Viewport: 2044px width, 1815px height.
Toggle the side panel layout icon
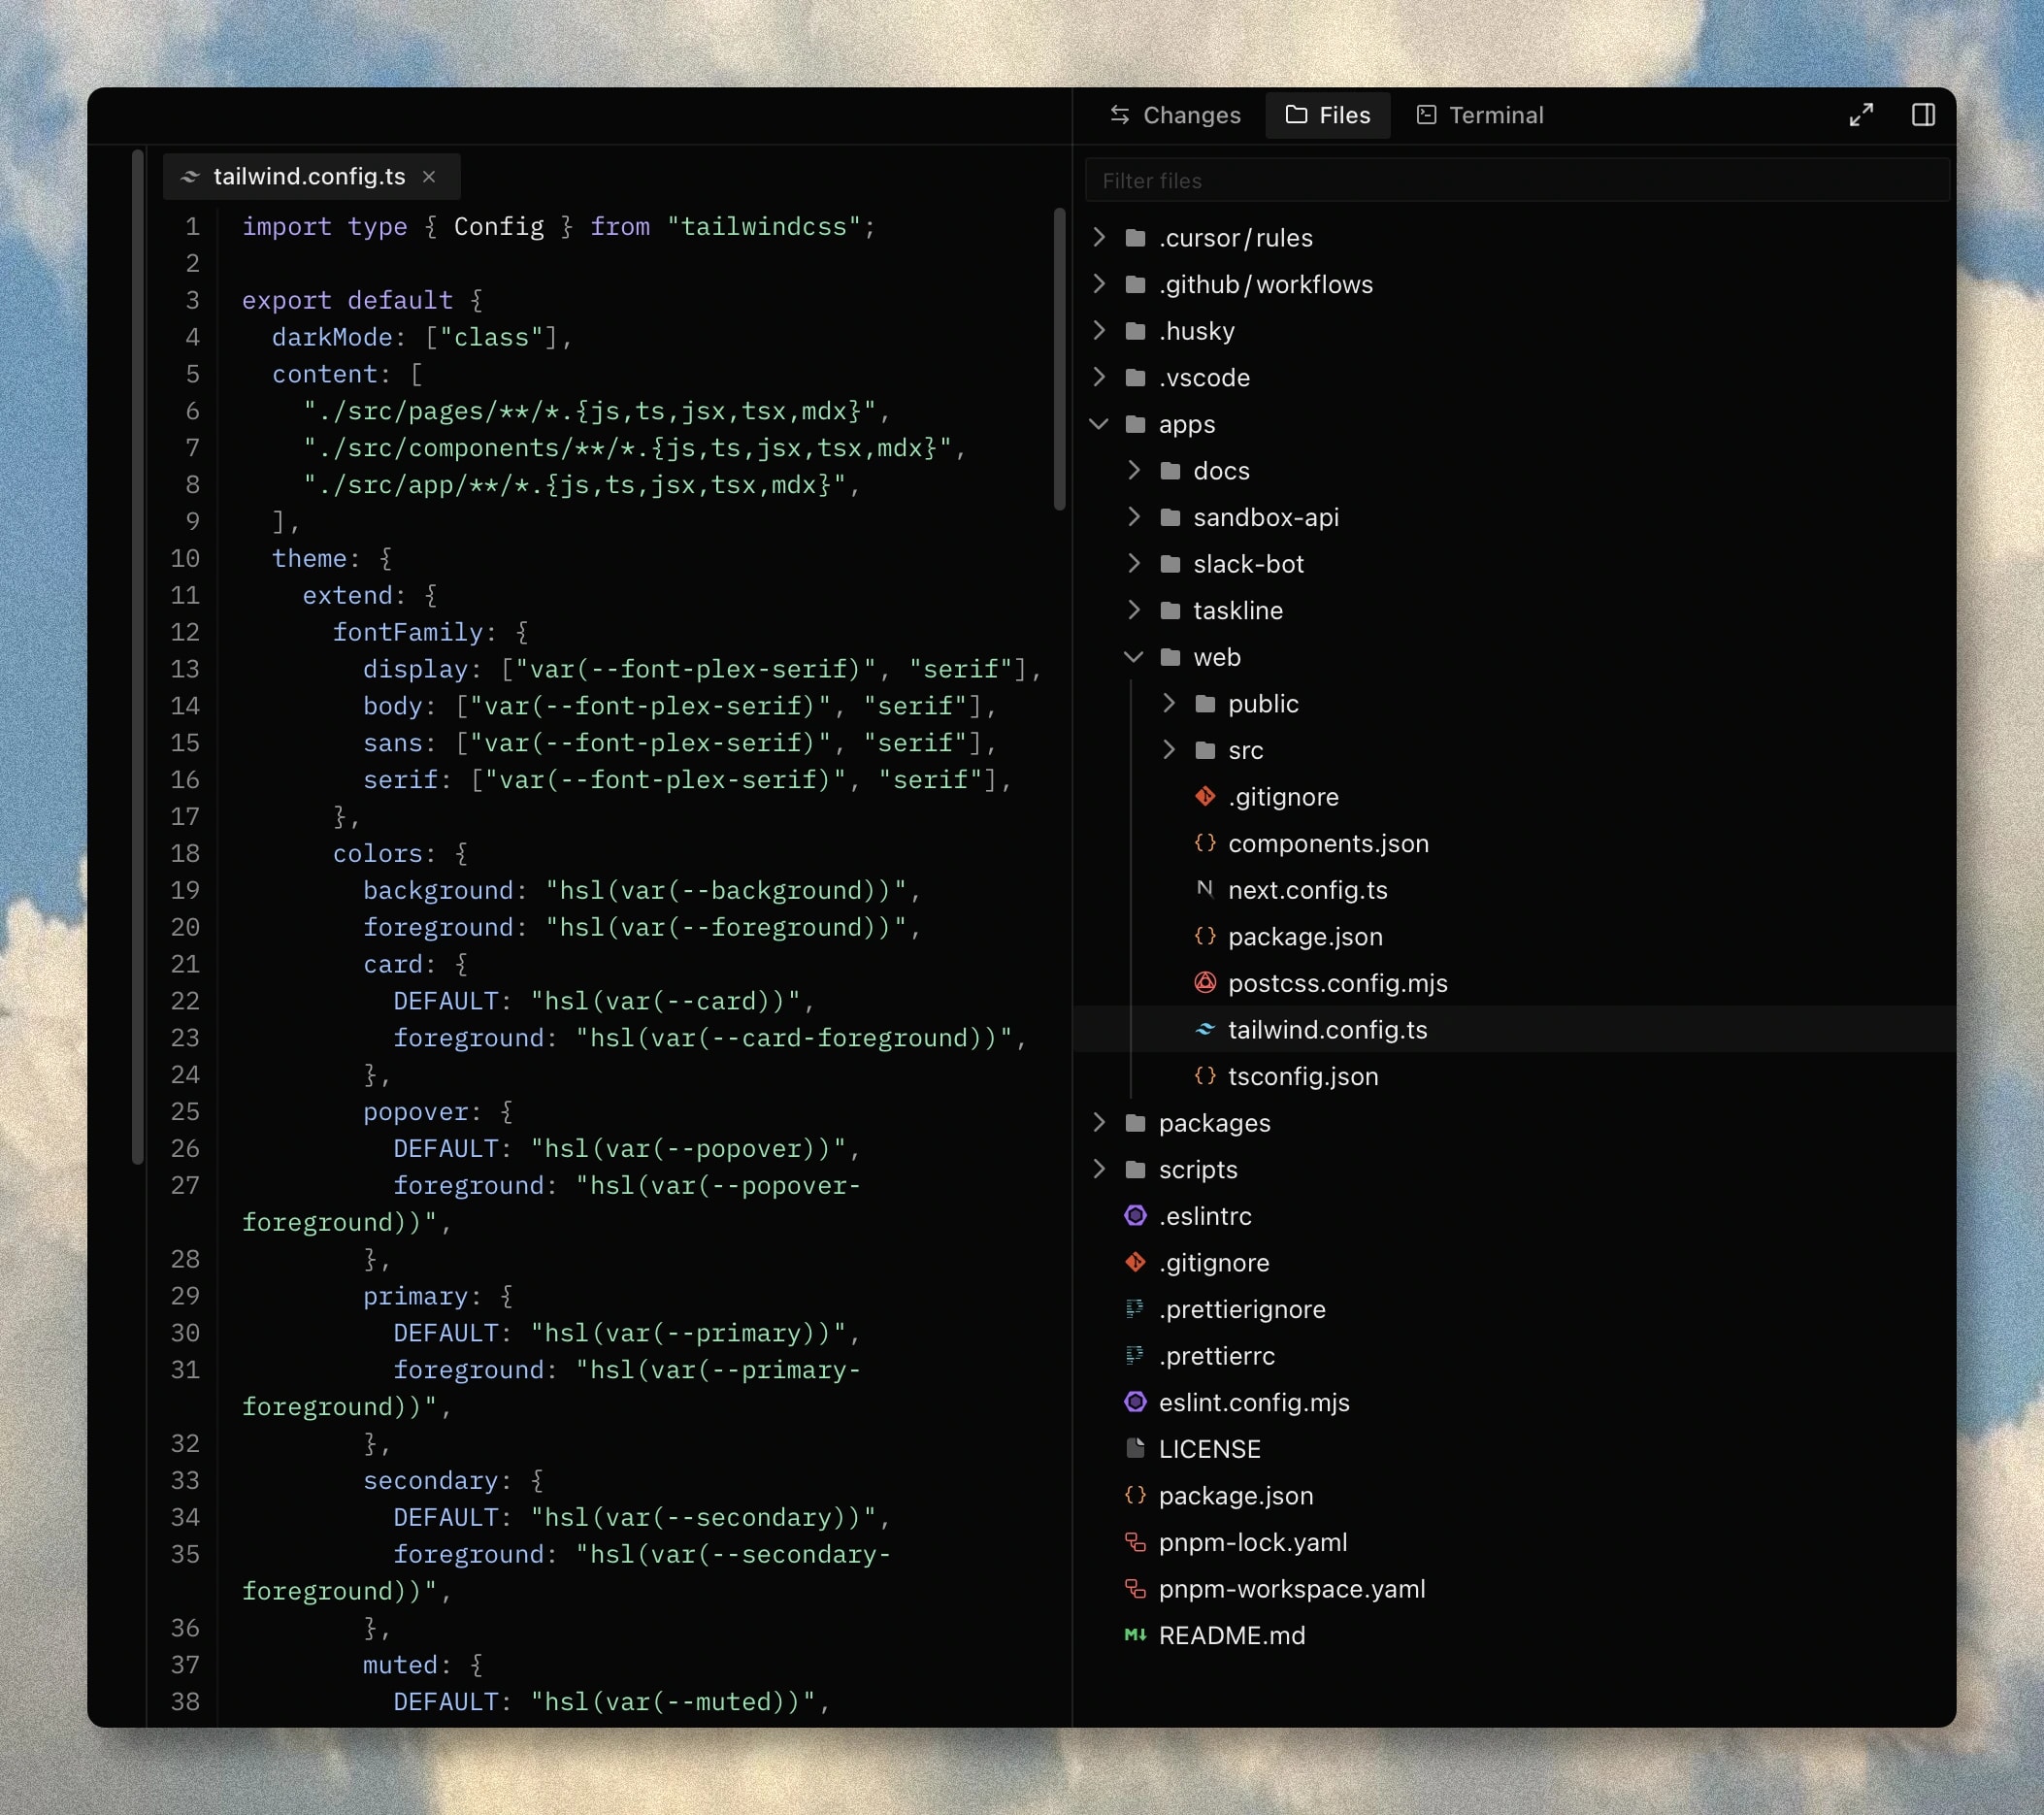click(x=1922, y=115)
